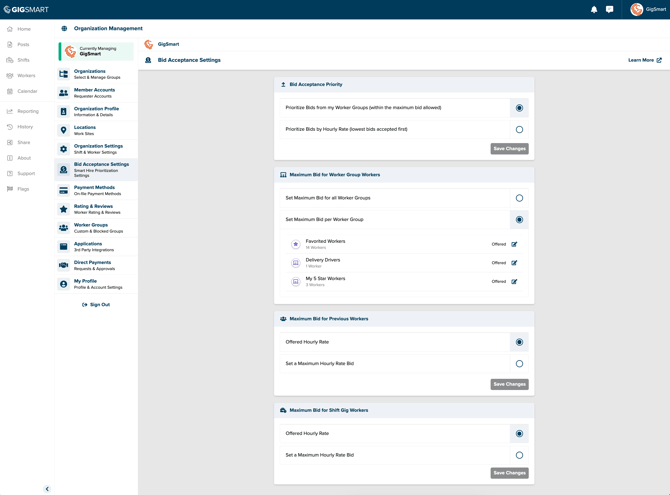Image resolution: width=670 pixels, height=495 pixels.
Task: Select Prioritize Bids by Hourly Rate
Action: pos(519,130)
